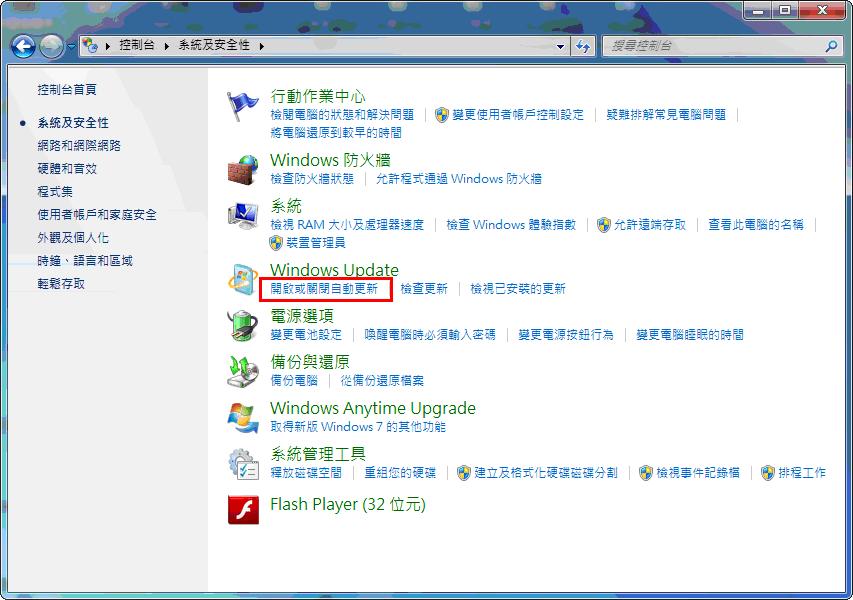Click the Power Options battery icon
The height and width of the screenshot is (600, 853).
pos(243,325)
